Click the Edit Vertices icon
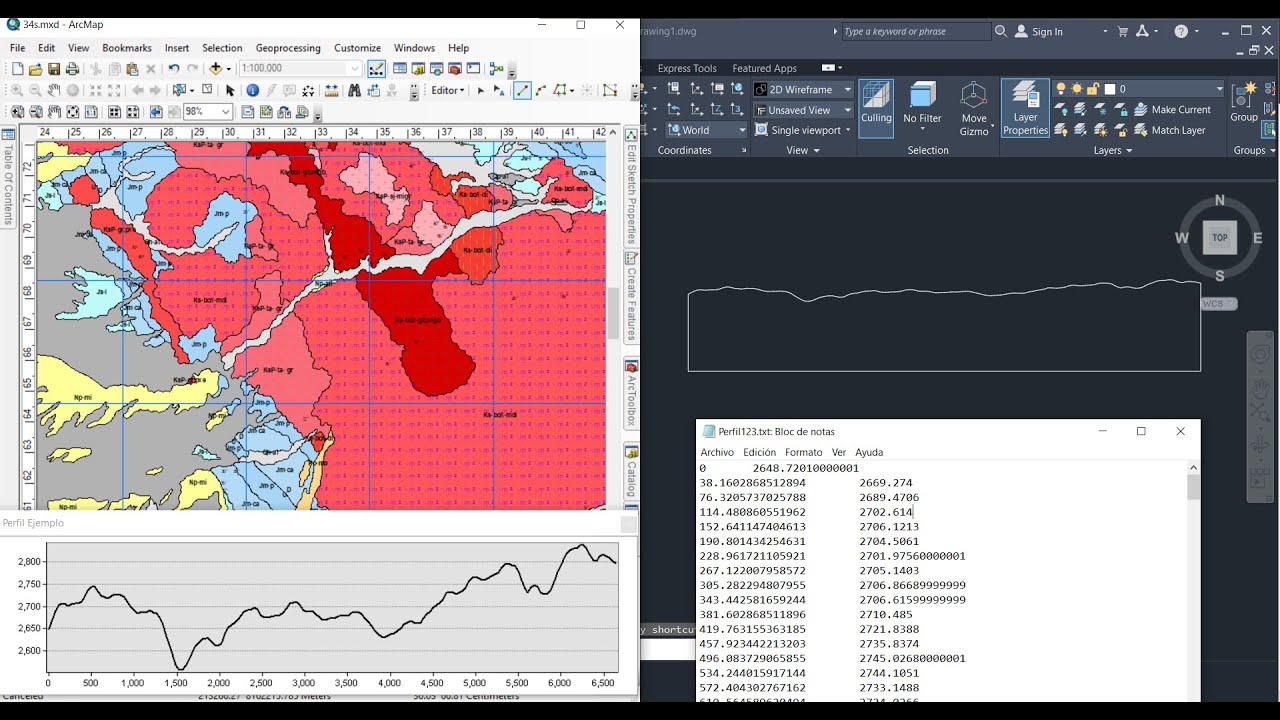The image size is (1280, 720). pos(609,90)
